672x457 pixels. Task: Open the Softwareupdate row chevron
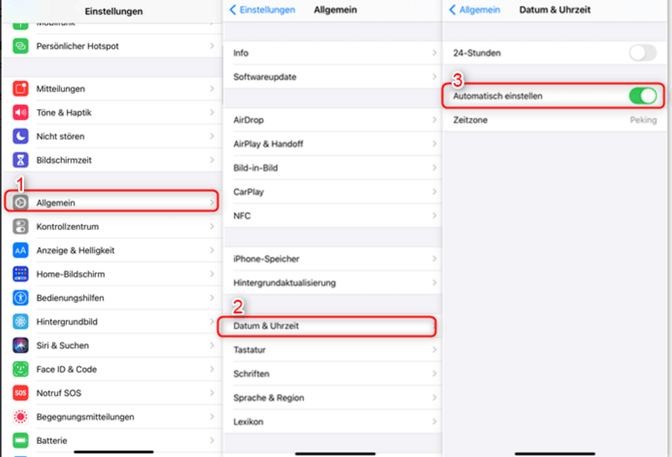click(430, 77)
